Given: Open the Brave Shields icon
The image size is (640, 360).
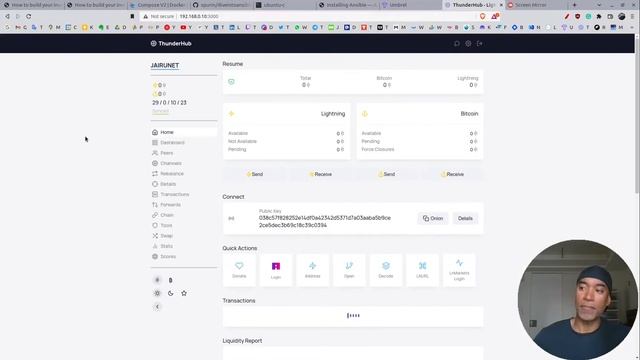Looking at the screenshot, I should tap(482, 16).
